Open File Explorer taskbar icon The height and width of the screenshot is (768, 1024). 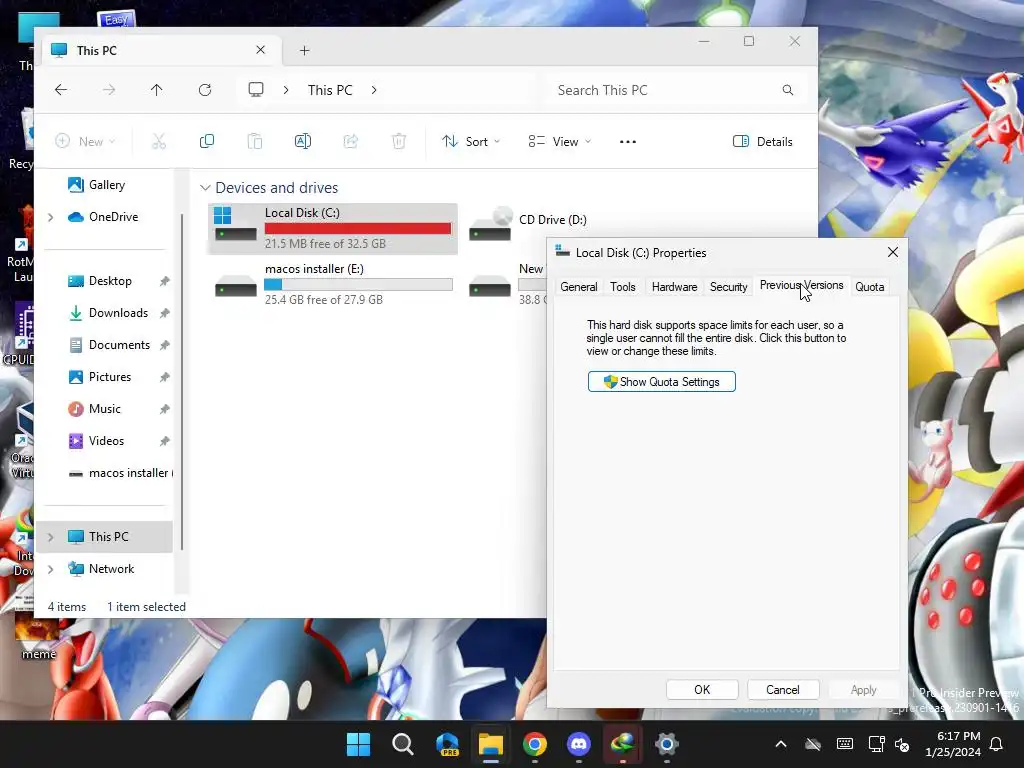click(x=490, y=744)
